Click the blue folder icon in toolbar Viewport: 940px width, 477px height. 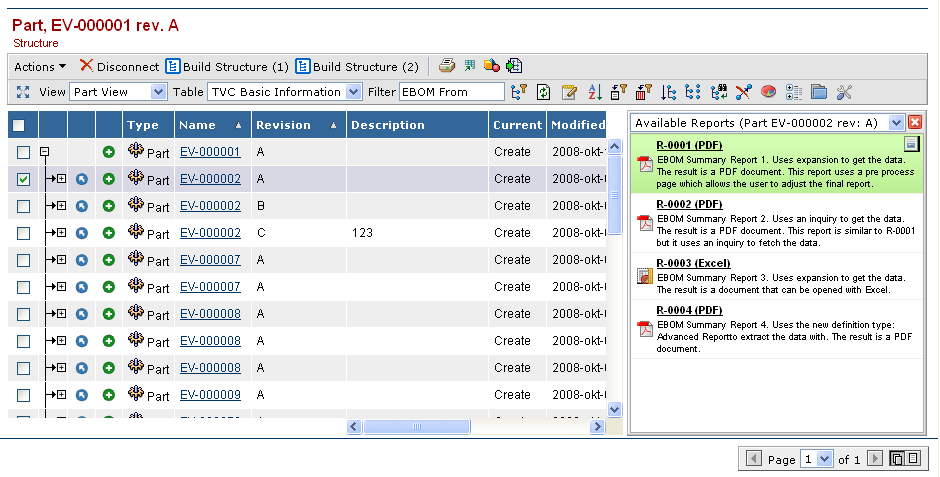pos(819,92)
